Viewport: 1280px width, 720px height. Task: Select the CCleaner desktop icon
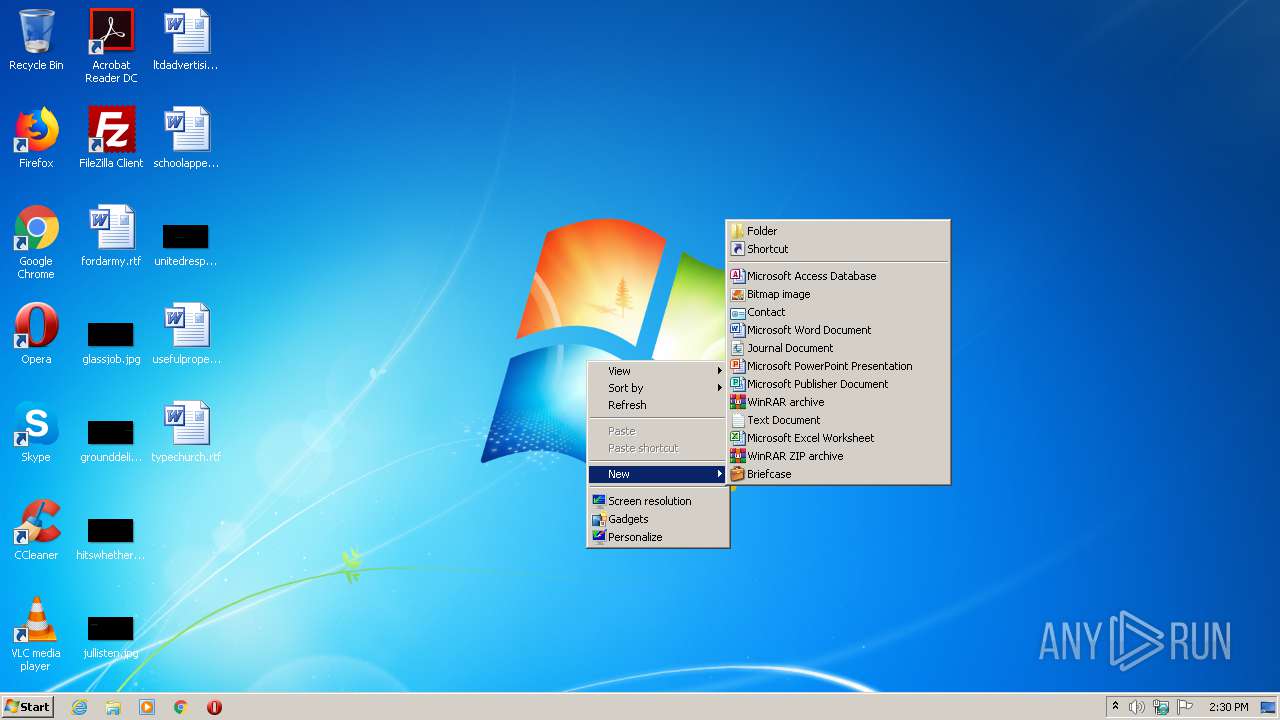tap(36, 530)
